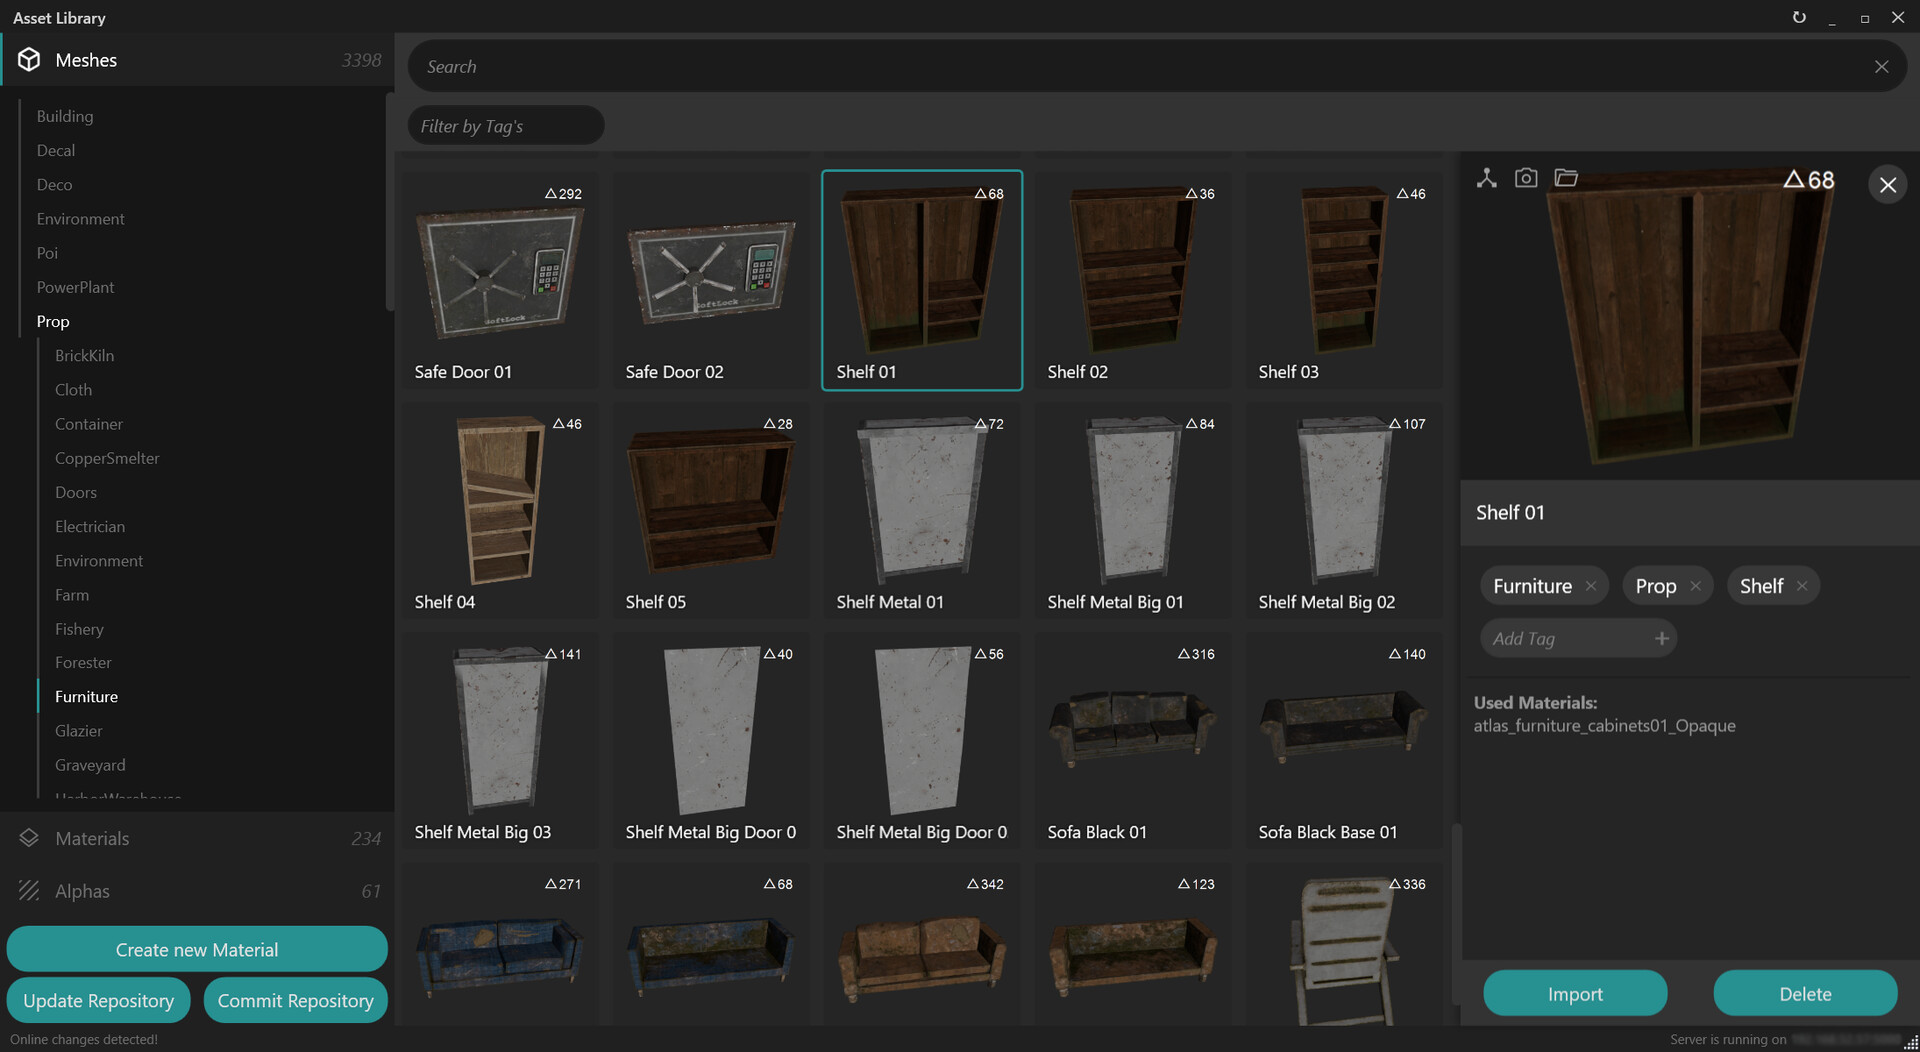The image size is (1920, 1052).
Task: Switch to the Furniture subcategory
Action: pyautogui.click(x=86, y=696)
